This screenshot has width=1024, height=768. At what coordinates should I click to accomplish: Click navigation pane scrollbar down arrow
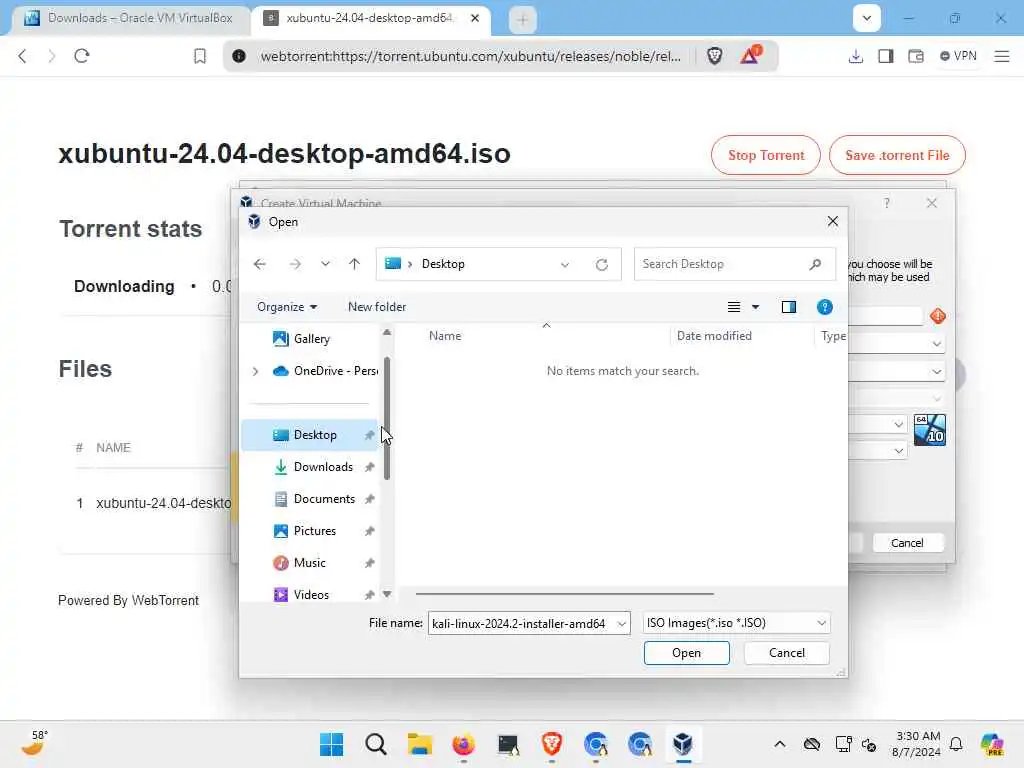pyautogui.click(x=387, y=594)
